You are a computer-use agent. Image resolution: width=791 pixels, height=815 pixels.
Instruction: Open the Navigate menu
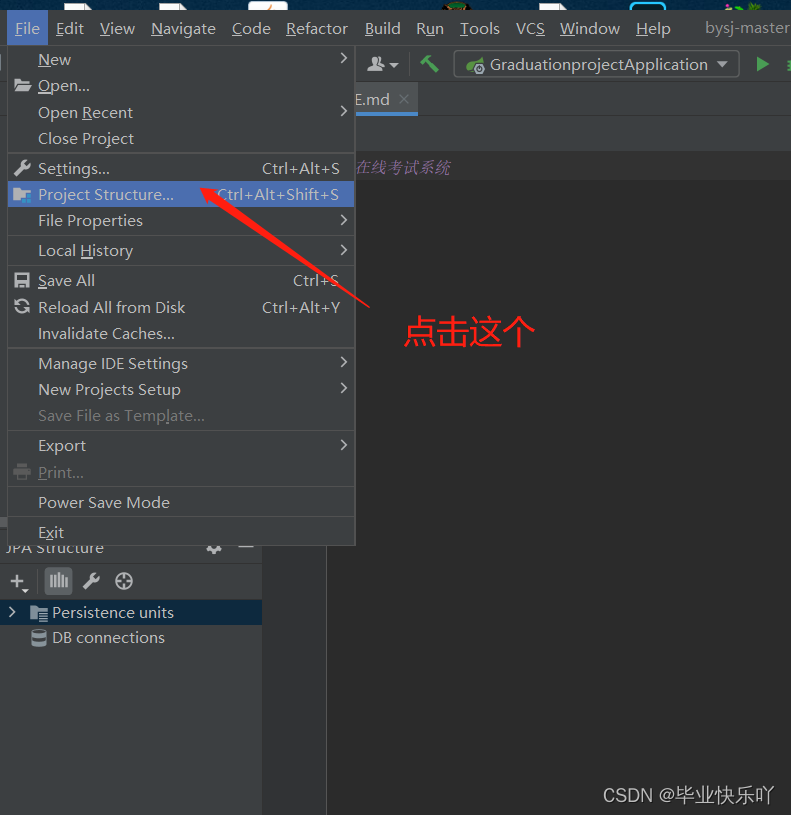[x=183, y=29]
